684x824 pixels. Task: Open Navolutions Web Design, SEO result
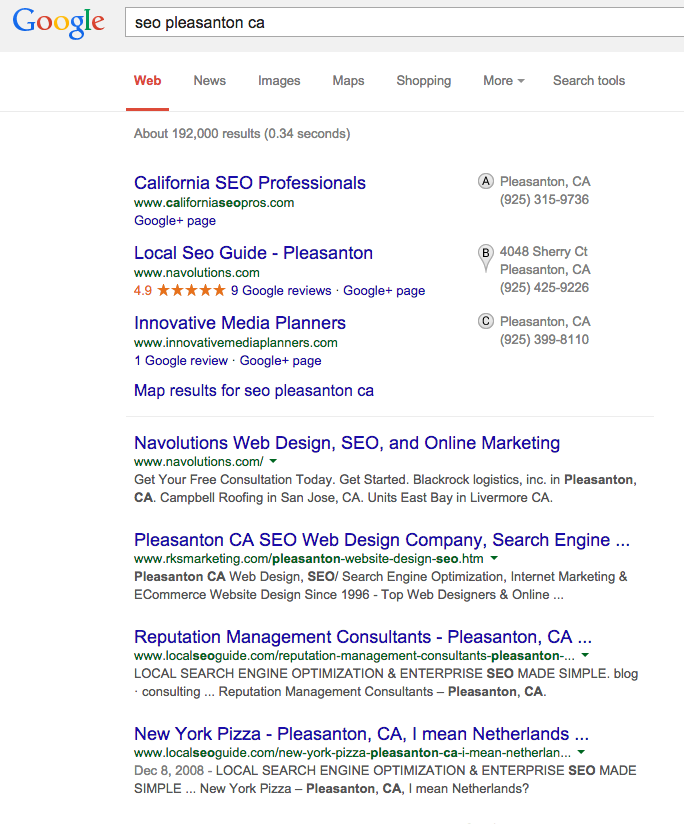(347, 442)
